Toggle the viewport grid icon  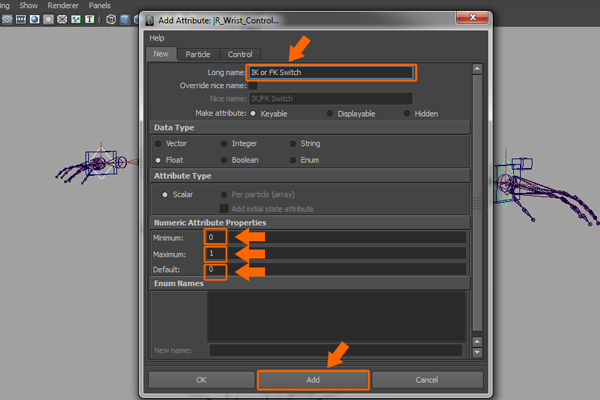tap(7, 19)
